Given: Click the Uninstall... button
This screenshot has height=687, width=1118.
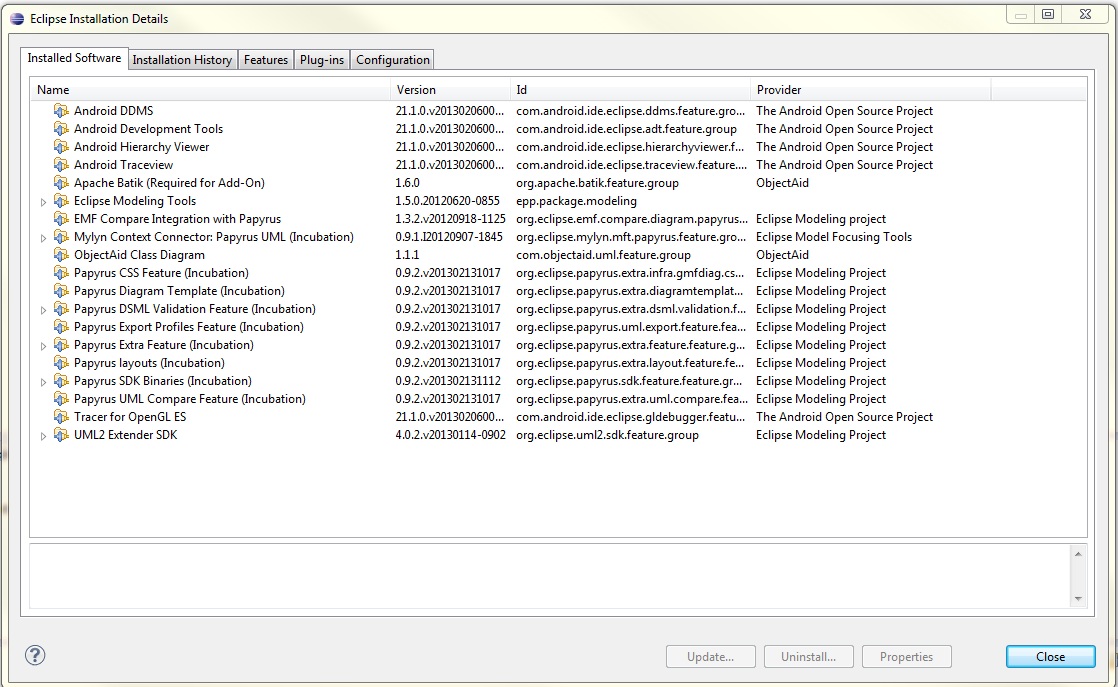Looking at the screenshot, I should [x=809, y=656].
